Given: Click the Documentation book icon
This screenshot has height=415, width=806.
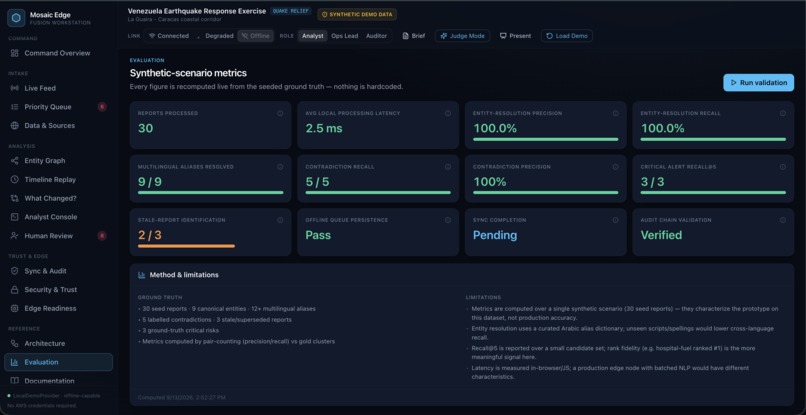Looking at the screenshot, I should tap(14, 381).
